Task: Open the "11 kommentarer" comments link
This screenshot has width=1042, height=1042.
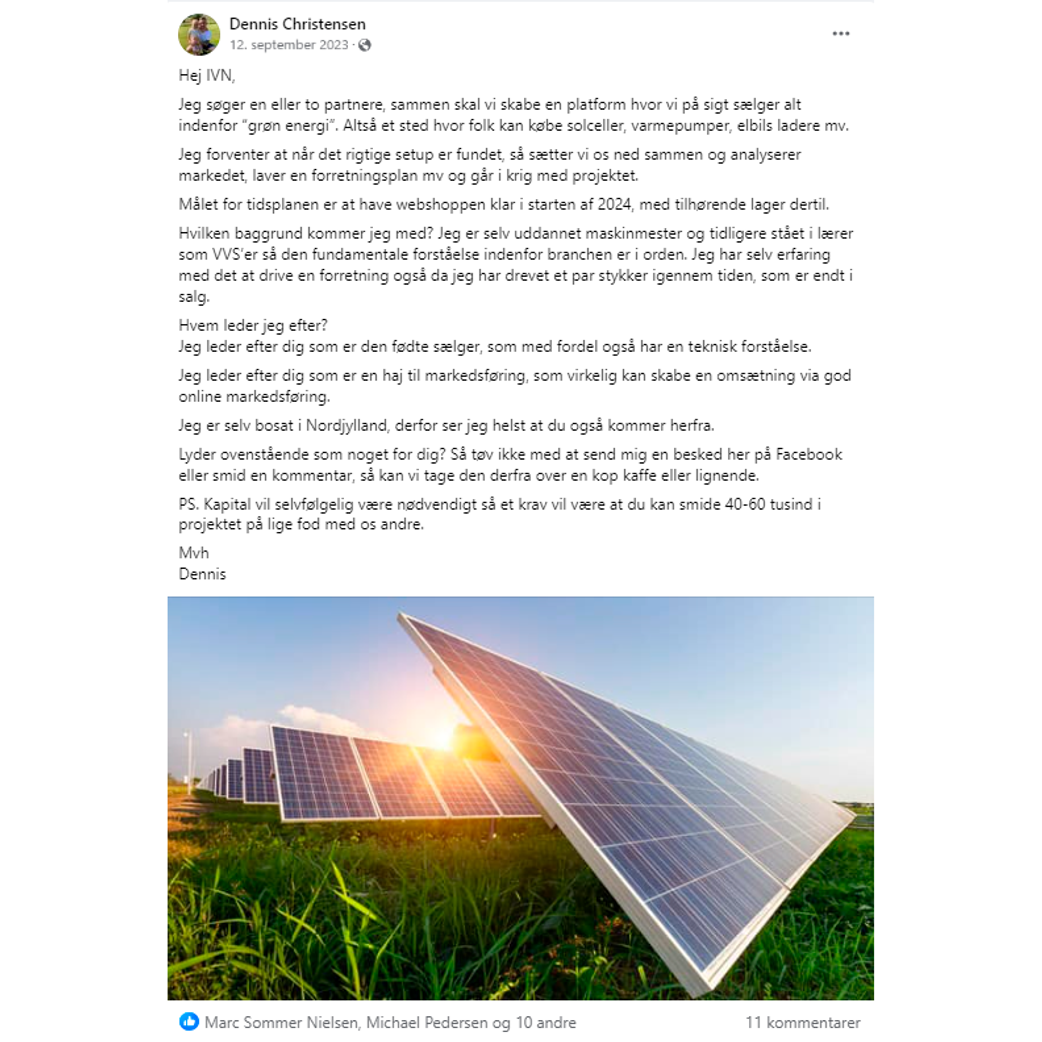Action: pyautogui.click(x=802, y=1022)
